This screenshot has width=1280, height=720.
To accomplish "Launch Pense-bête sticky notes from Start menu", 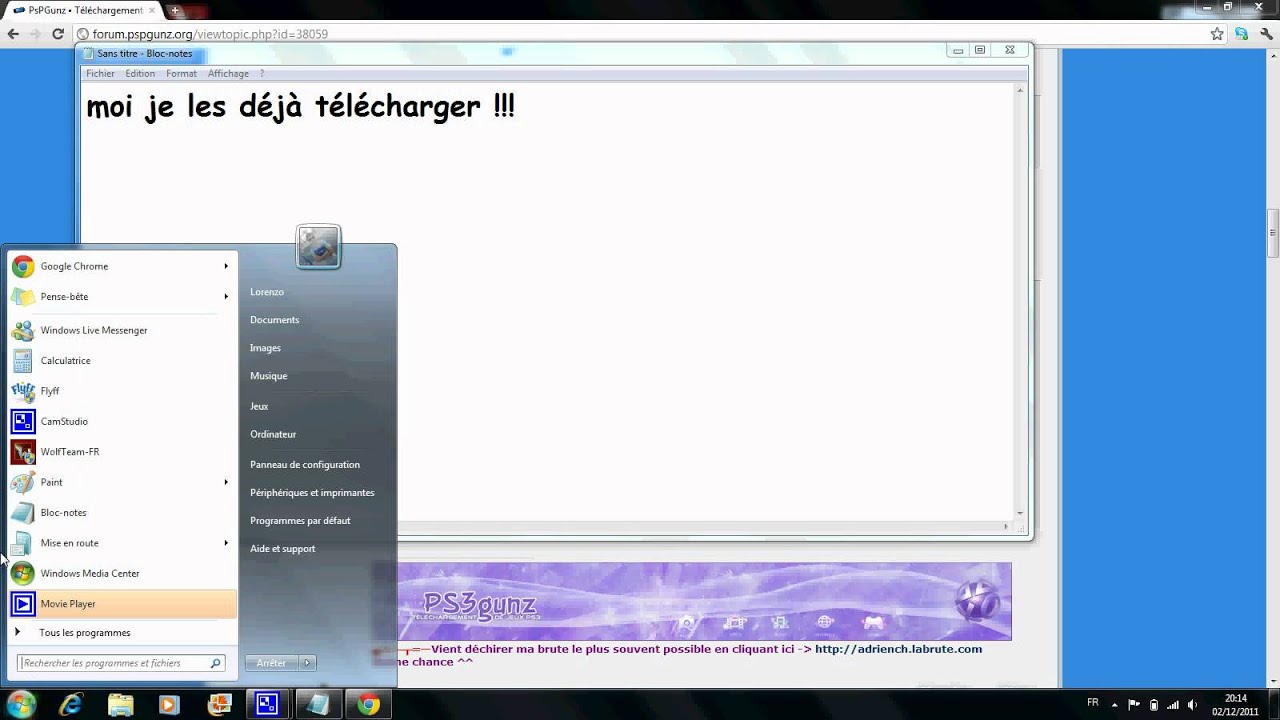I will coord(122,297).
